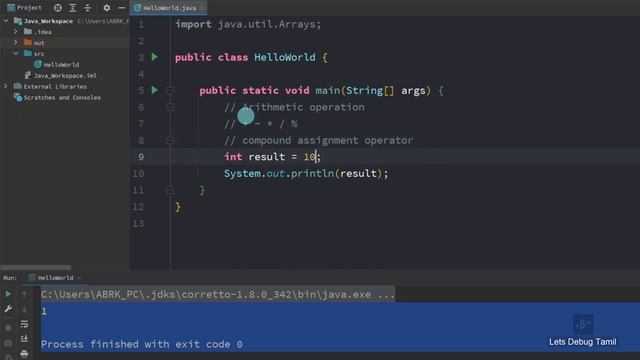This screenshot has height=360, width=640.
Task: Click the print console output icon
Action: click(24, 353)
